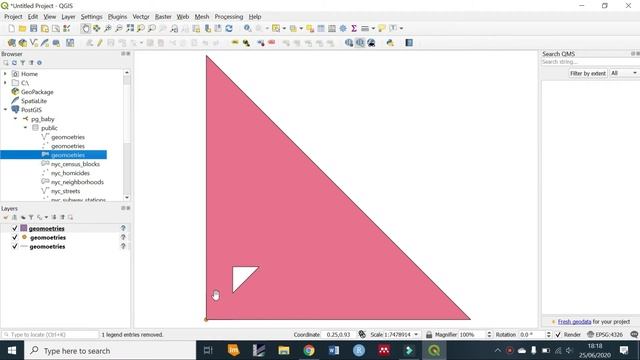Open the measure tool dropdown arrow
The image size is (640, 360).
point(373,28)
